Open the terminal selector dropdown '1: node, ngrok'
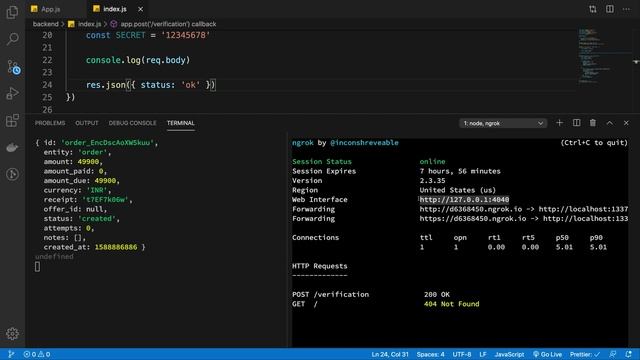The width and height of the screenshot is (640, 360). click(502, 123)
